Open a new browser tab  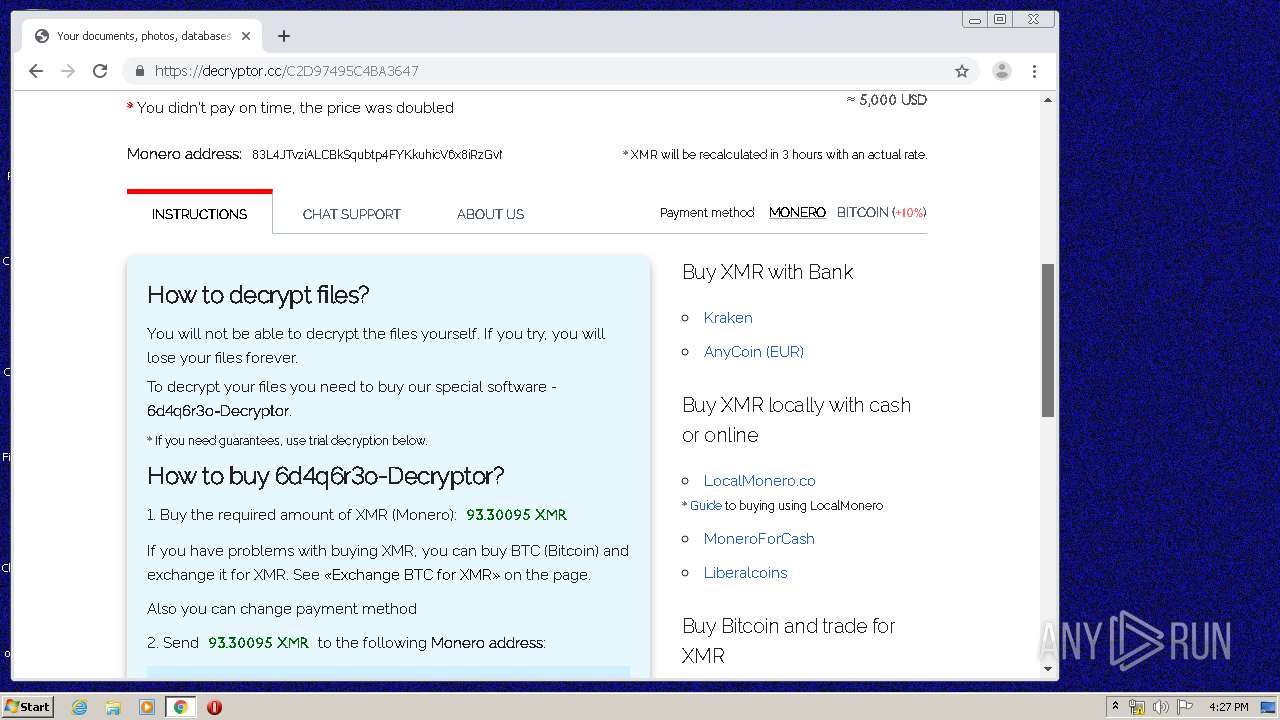click(284, 36)
